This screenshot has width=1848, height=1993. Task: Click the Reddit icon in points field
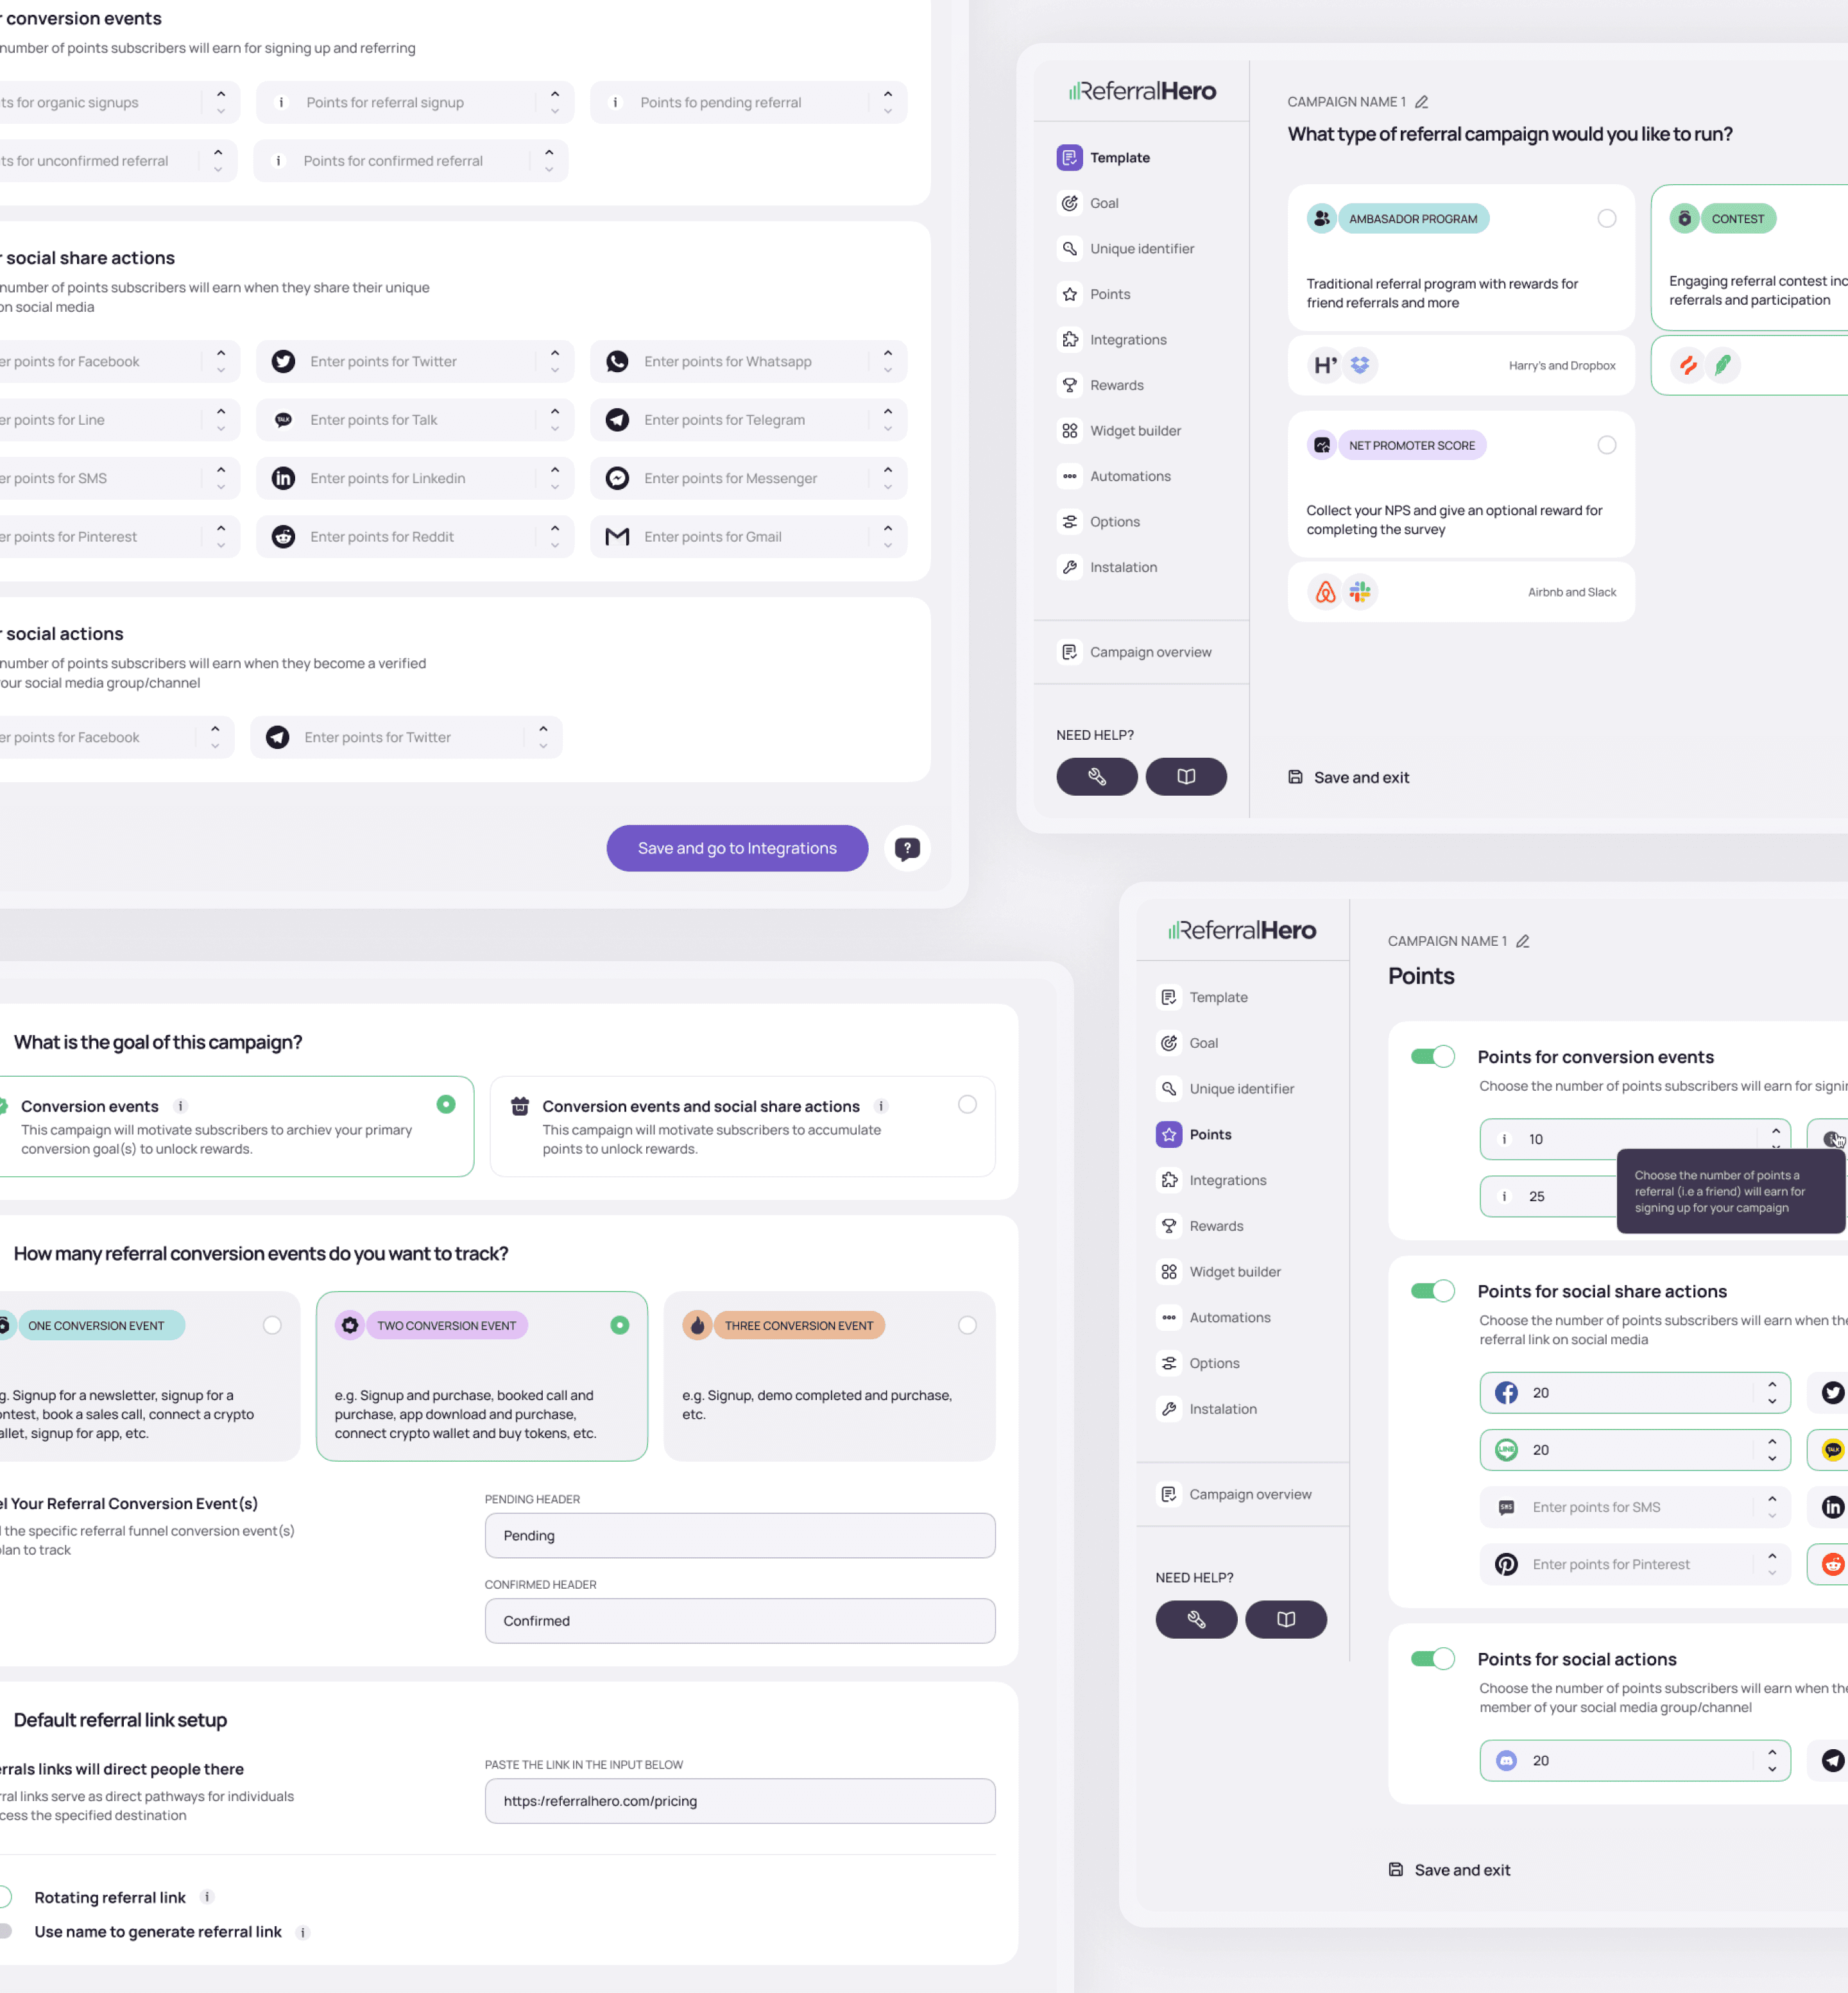pyautogui.click(x=284, y=537)
